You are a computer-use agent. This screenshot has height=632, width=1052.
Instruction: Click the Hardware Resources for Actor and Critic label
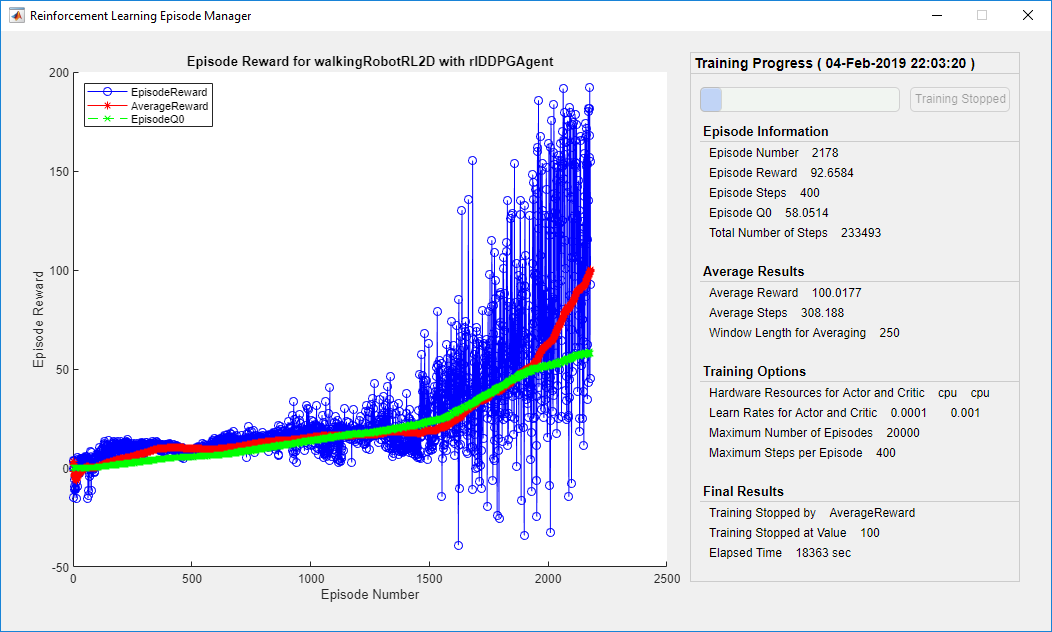(x=817, y=393)
